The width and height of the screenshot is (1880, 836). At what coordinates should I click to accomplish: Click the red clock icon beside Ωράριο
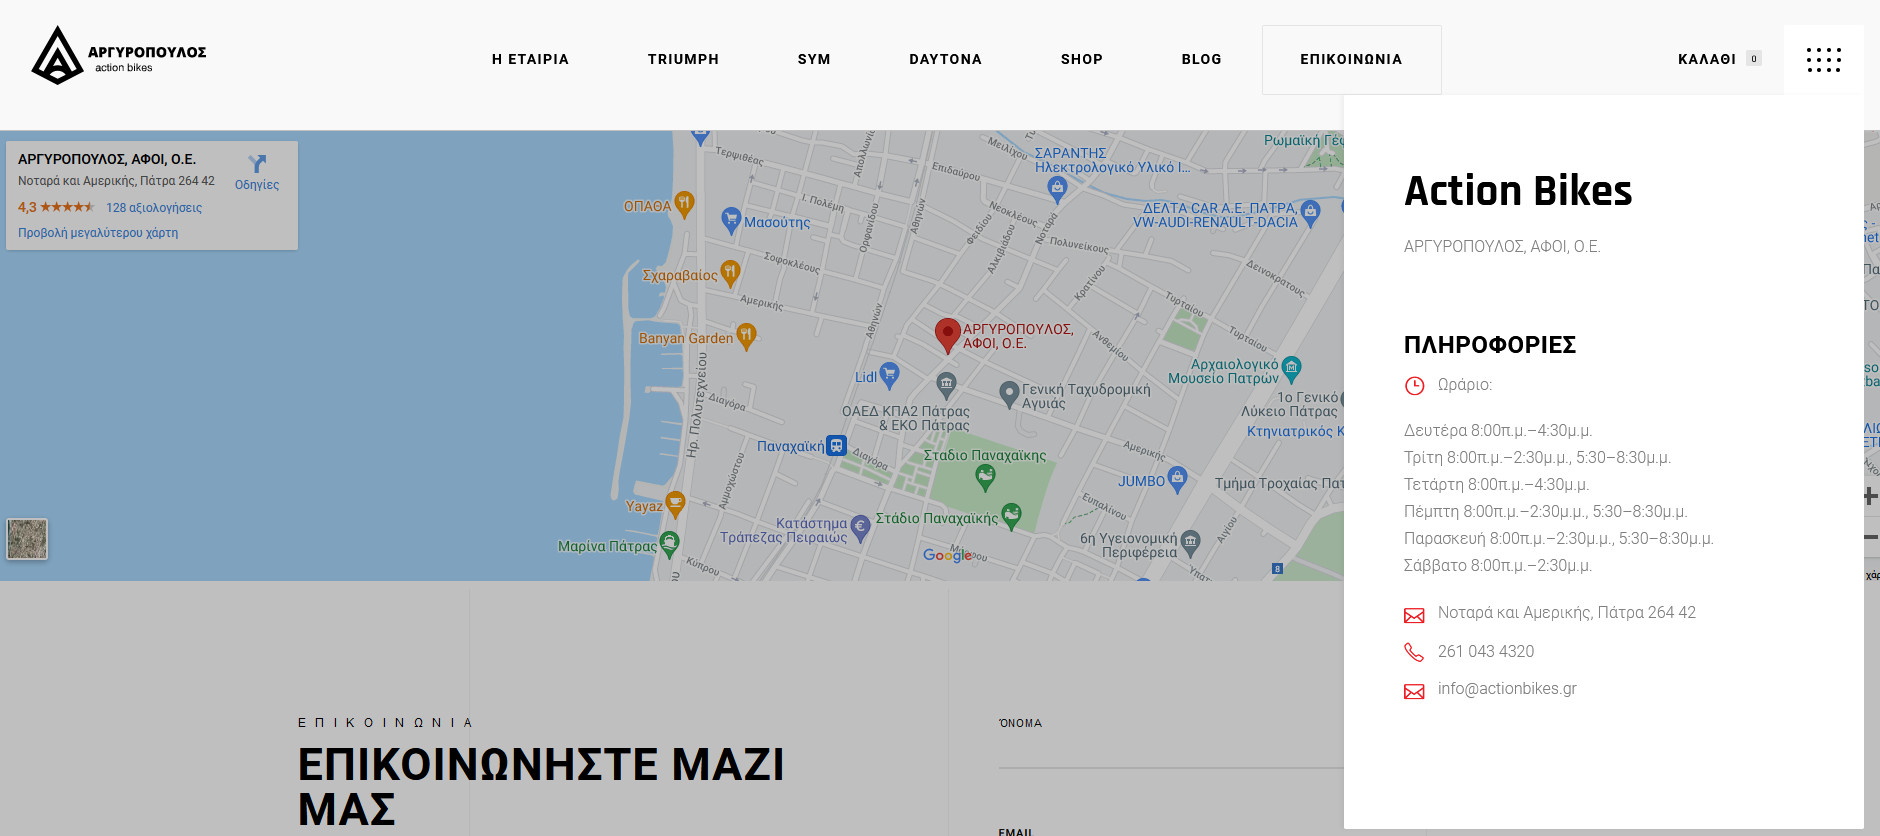coord(1414,386)
